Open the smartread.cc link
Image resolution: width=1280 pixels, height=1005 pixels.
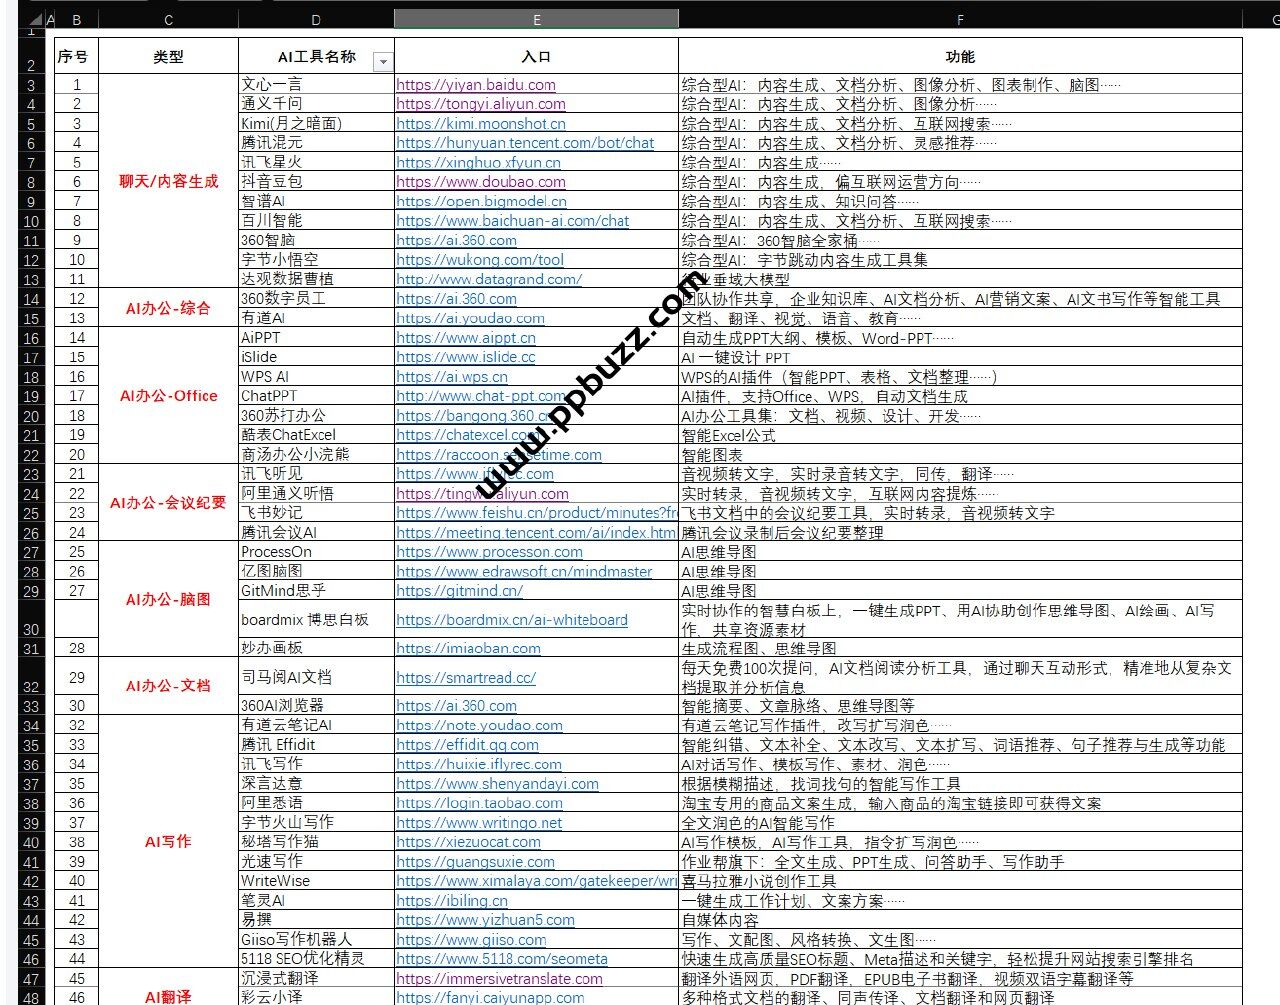click(x=466, y=677)
